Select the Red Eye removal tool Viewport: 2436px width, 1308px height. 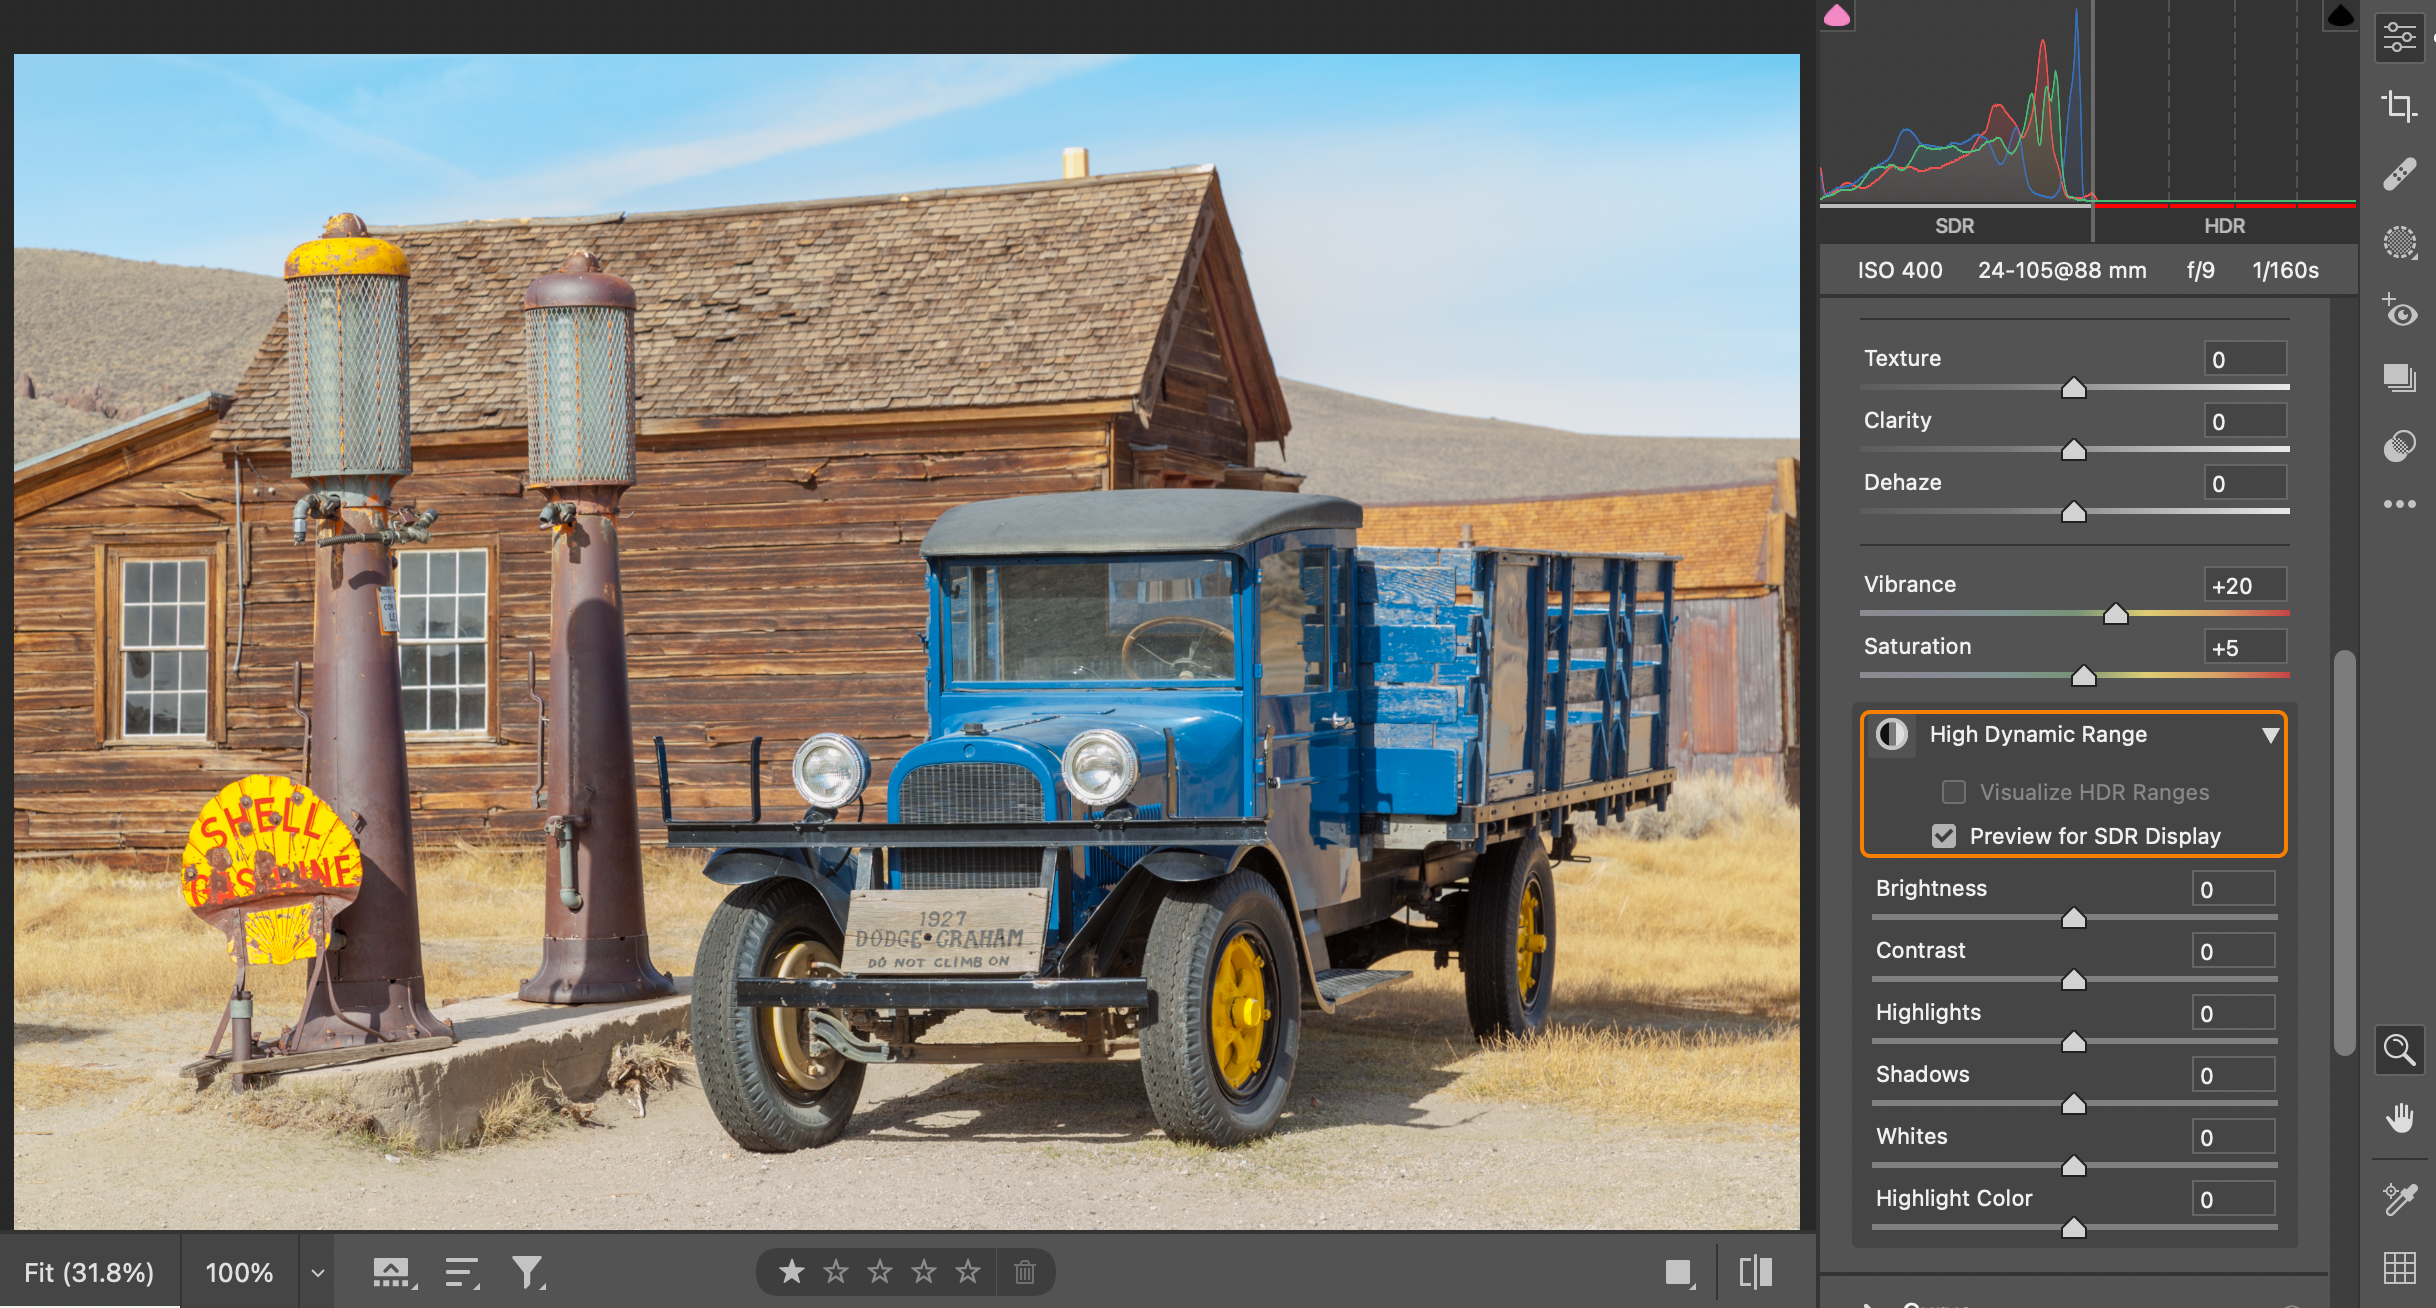tap(2399, 312)
